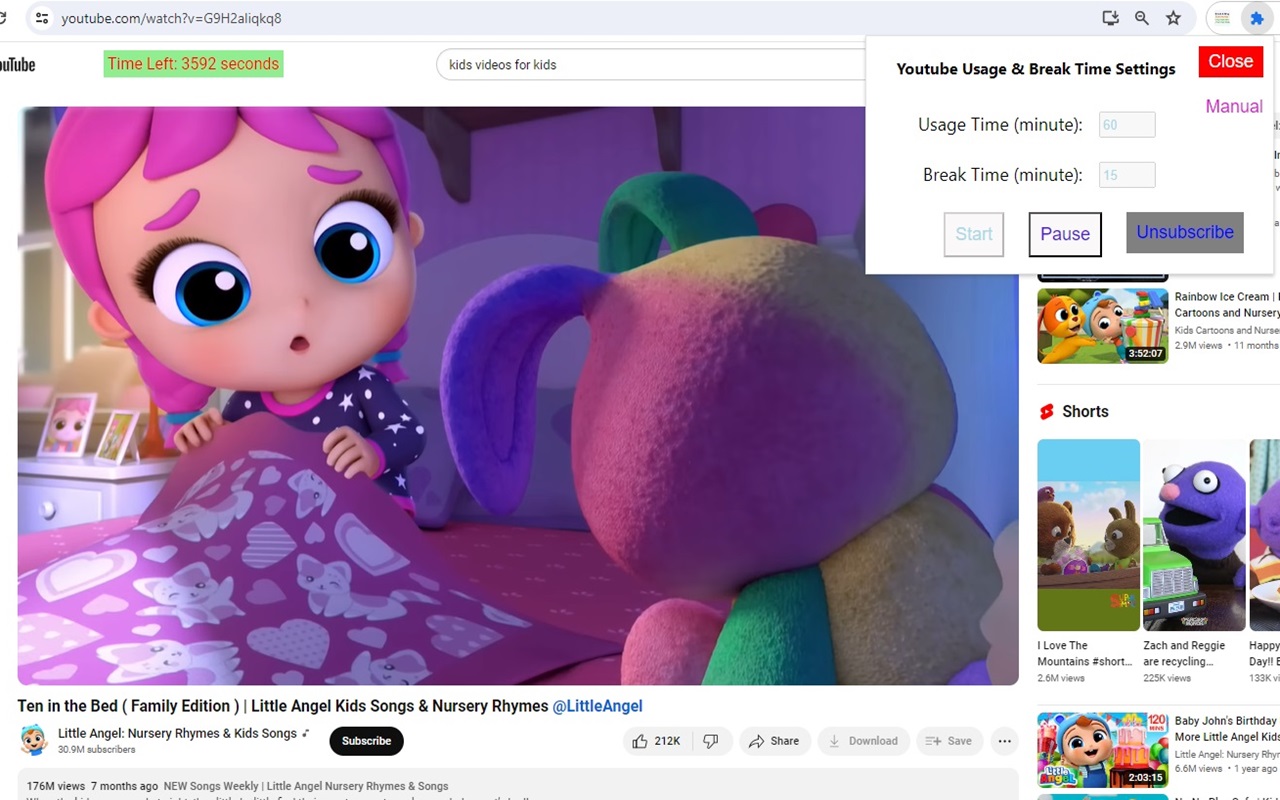
Task: Click the YouTube logo
Action: (17, 65)
